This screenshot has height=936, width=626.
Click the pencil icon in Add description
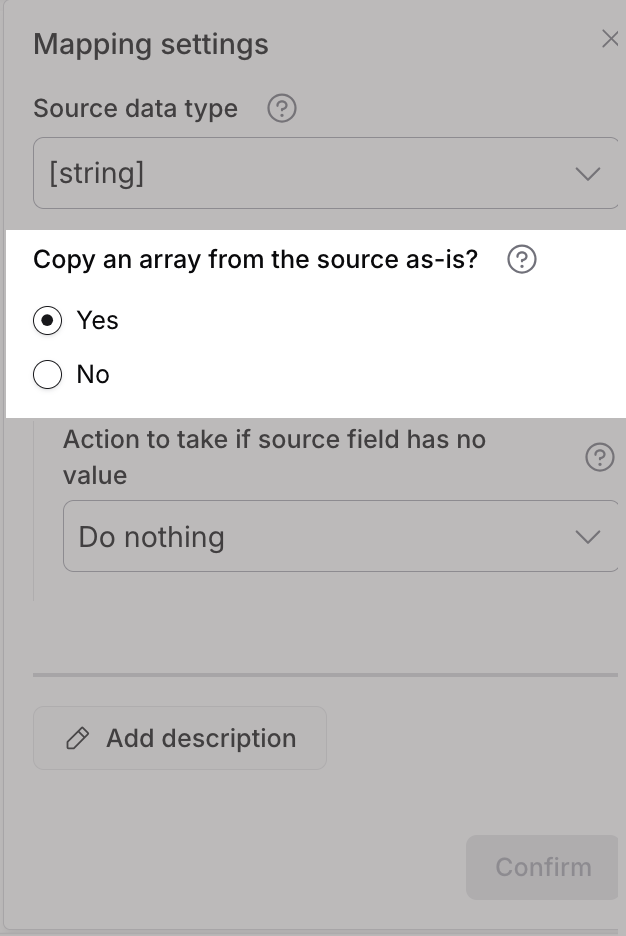pyautogui.click(x=78, y=738)
